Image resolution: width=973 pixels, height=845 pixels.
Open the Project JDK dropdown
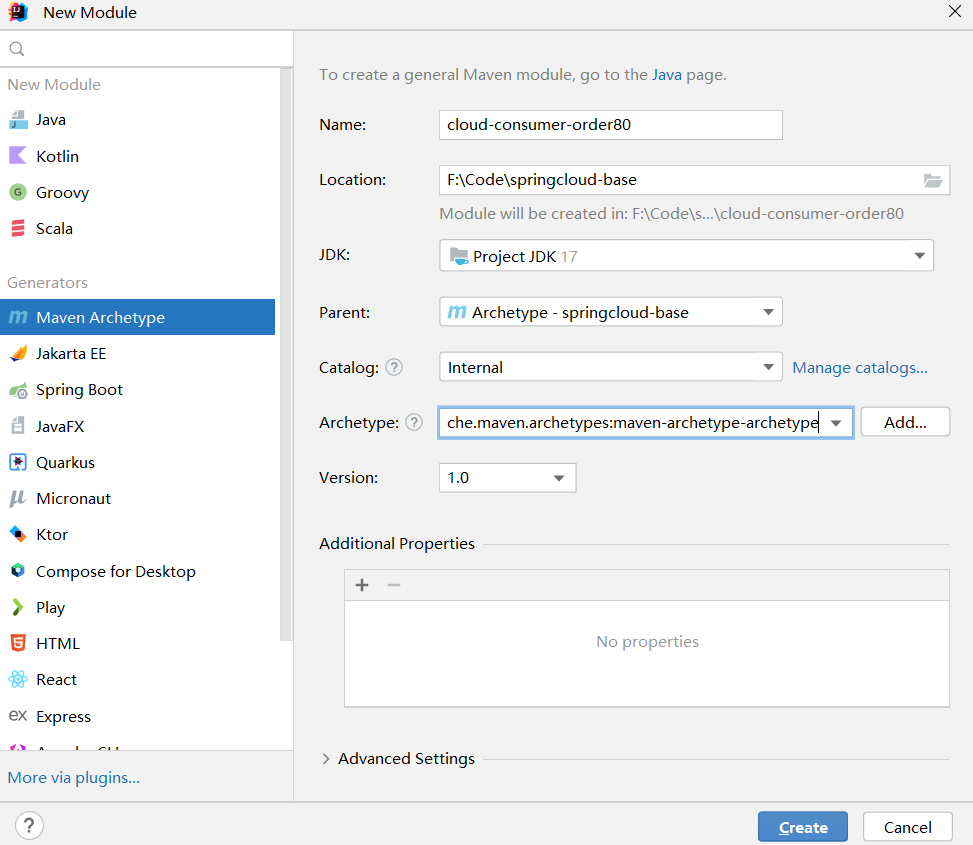pos(686,256)
